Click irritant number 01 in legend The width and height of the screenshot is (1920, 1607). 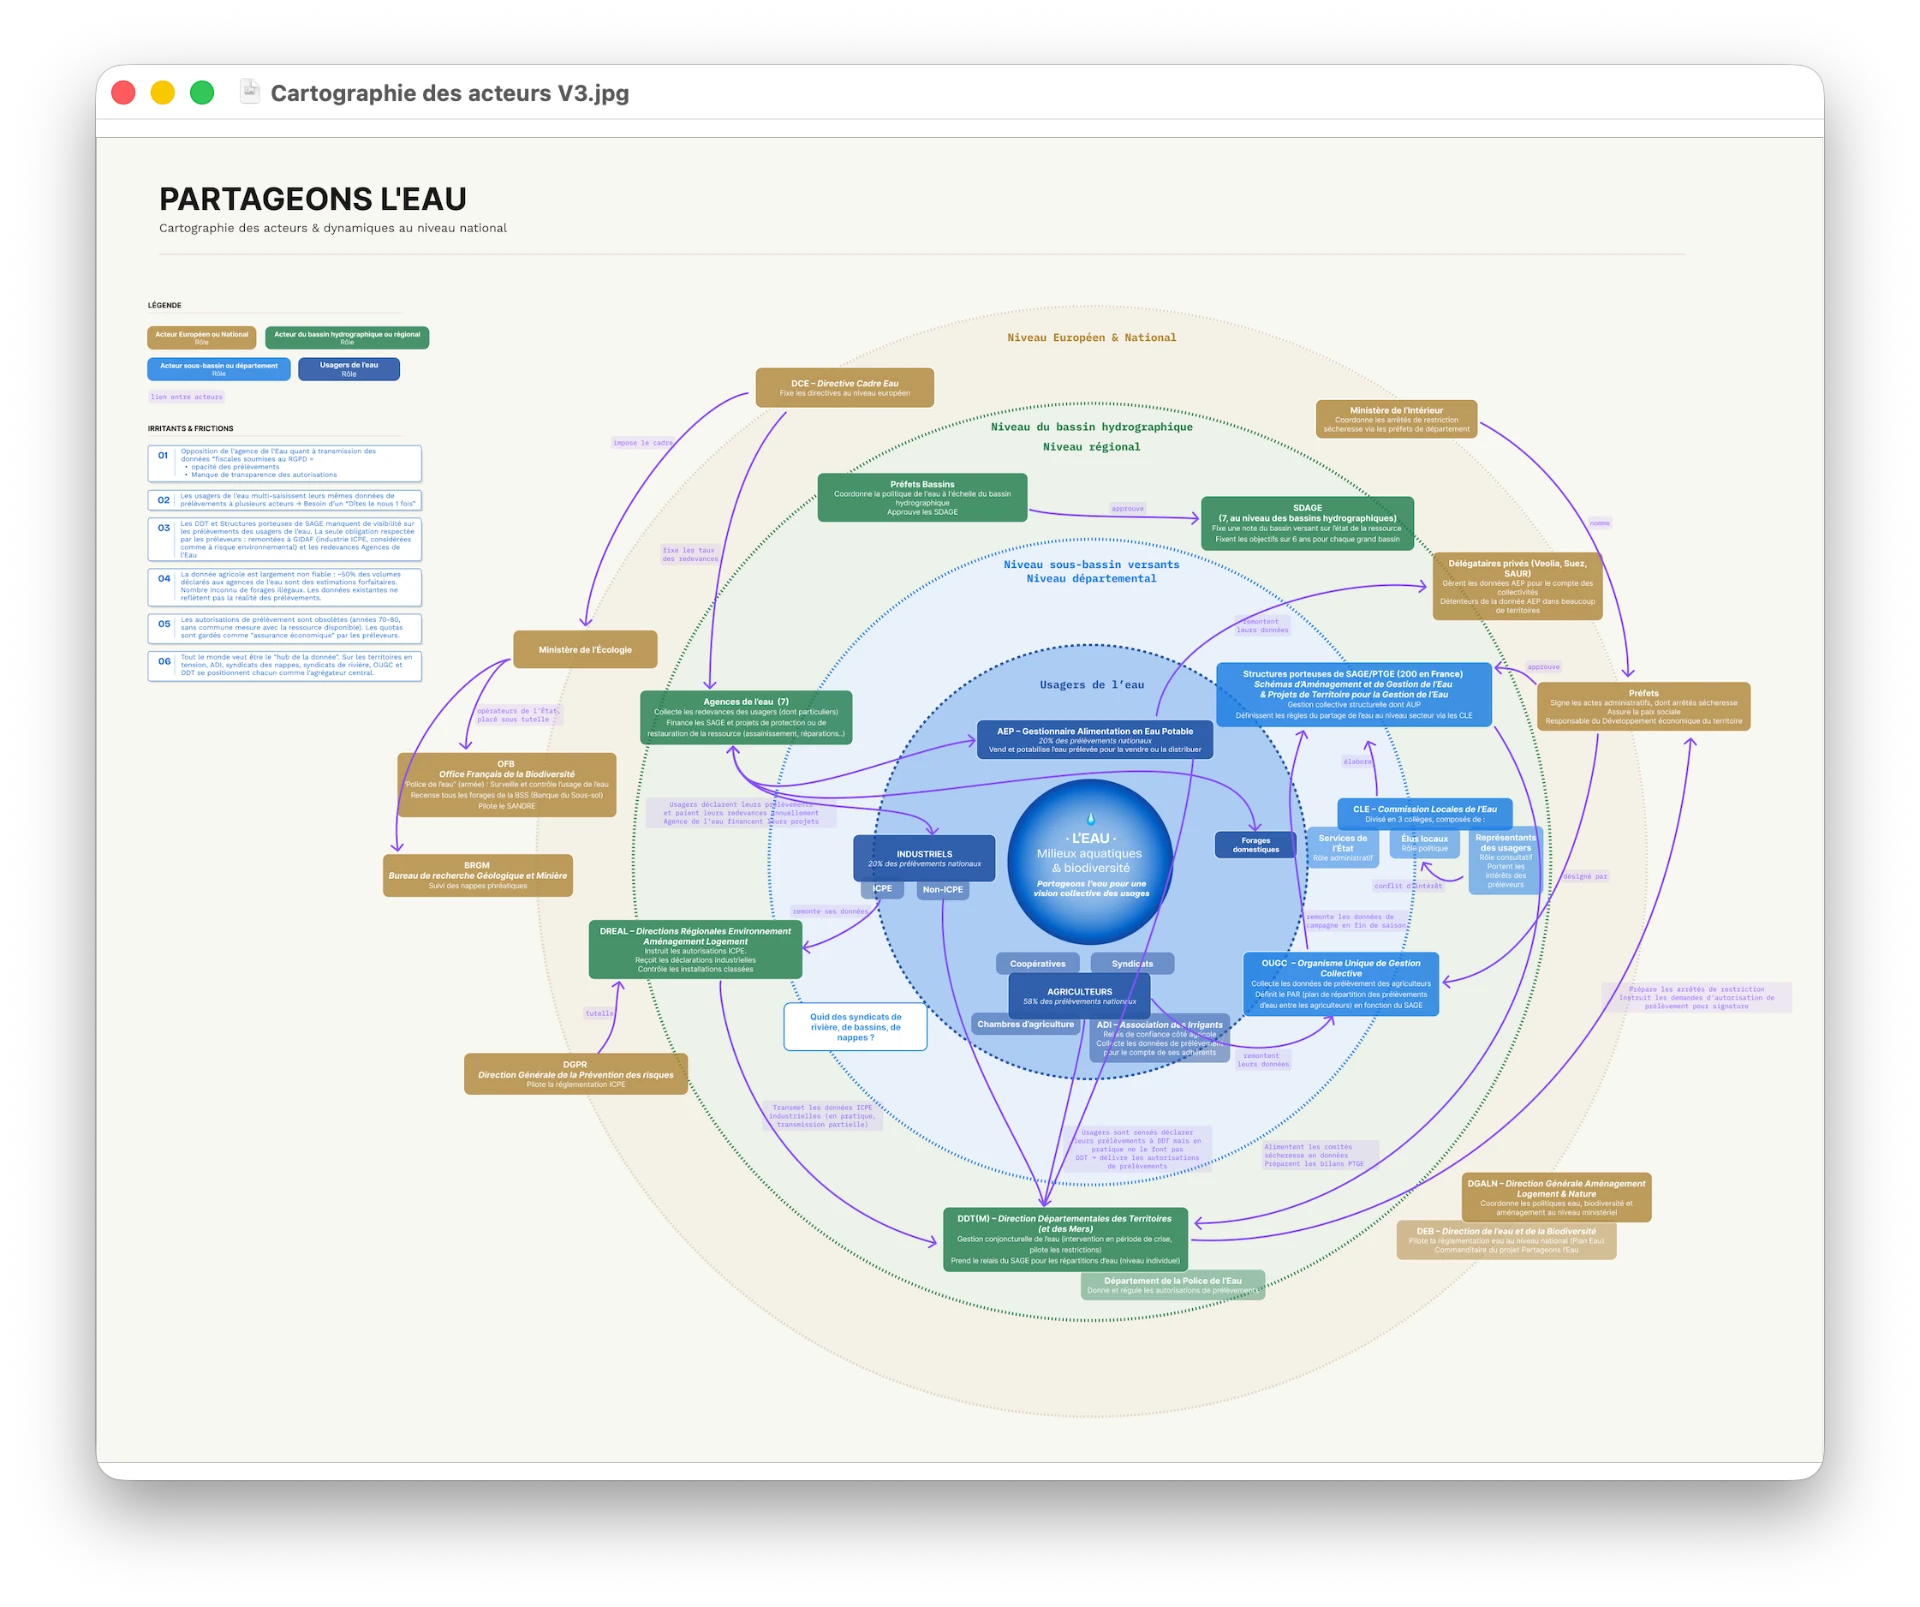285,463
